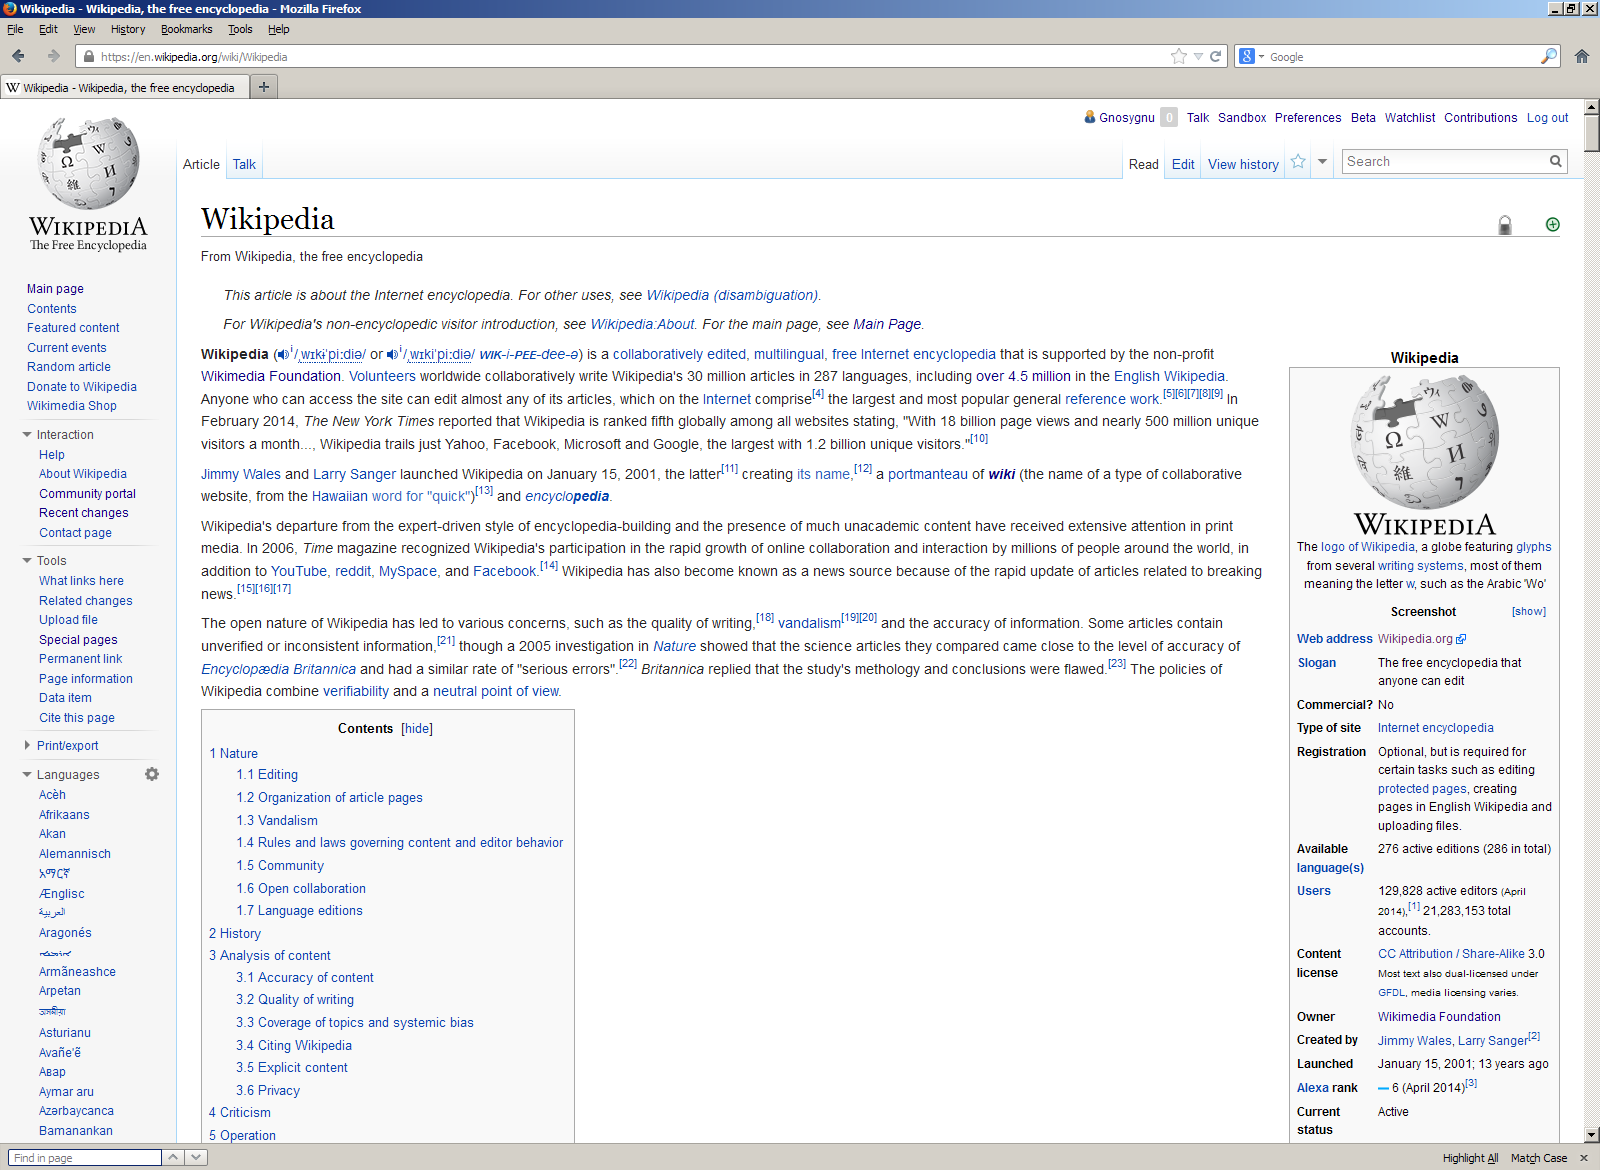Open the Random article link
The width and height of the screenshot is (1600, 1170).
(69, 367)
